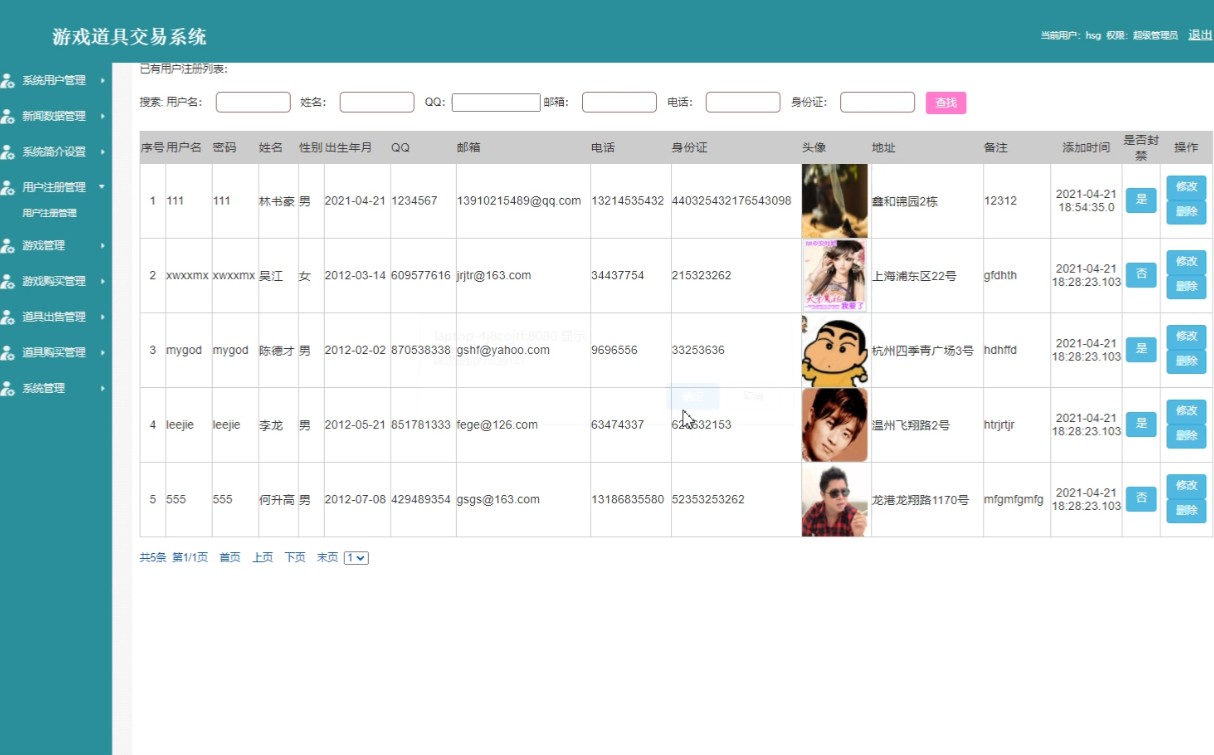Click the cartoon avatar of user mygod
This screenshot has width=1214, height=755.
coord(834,350)
